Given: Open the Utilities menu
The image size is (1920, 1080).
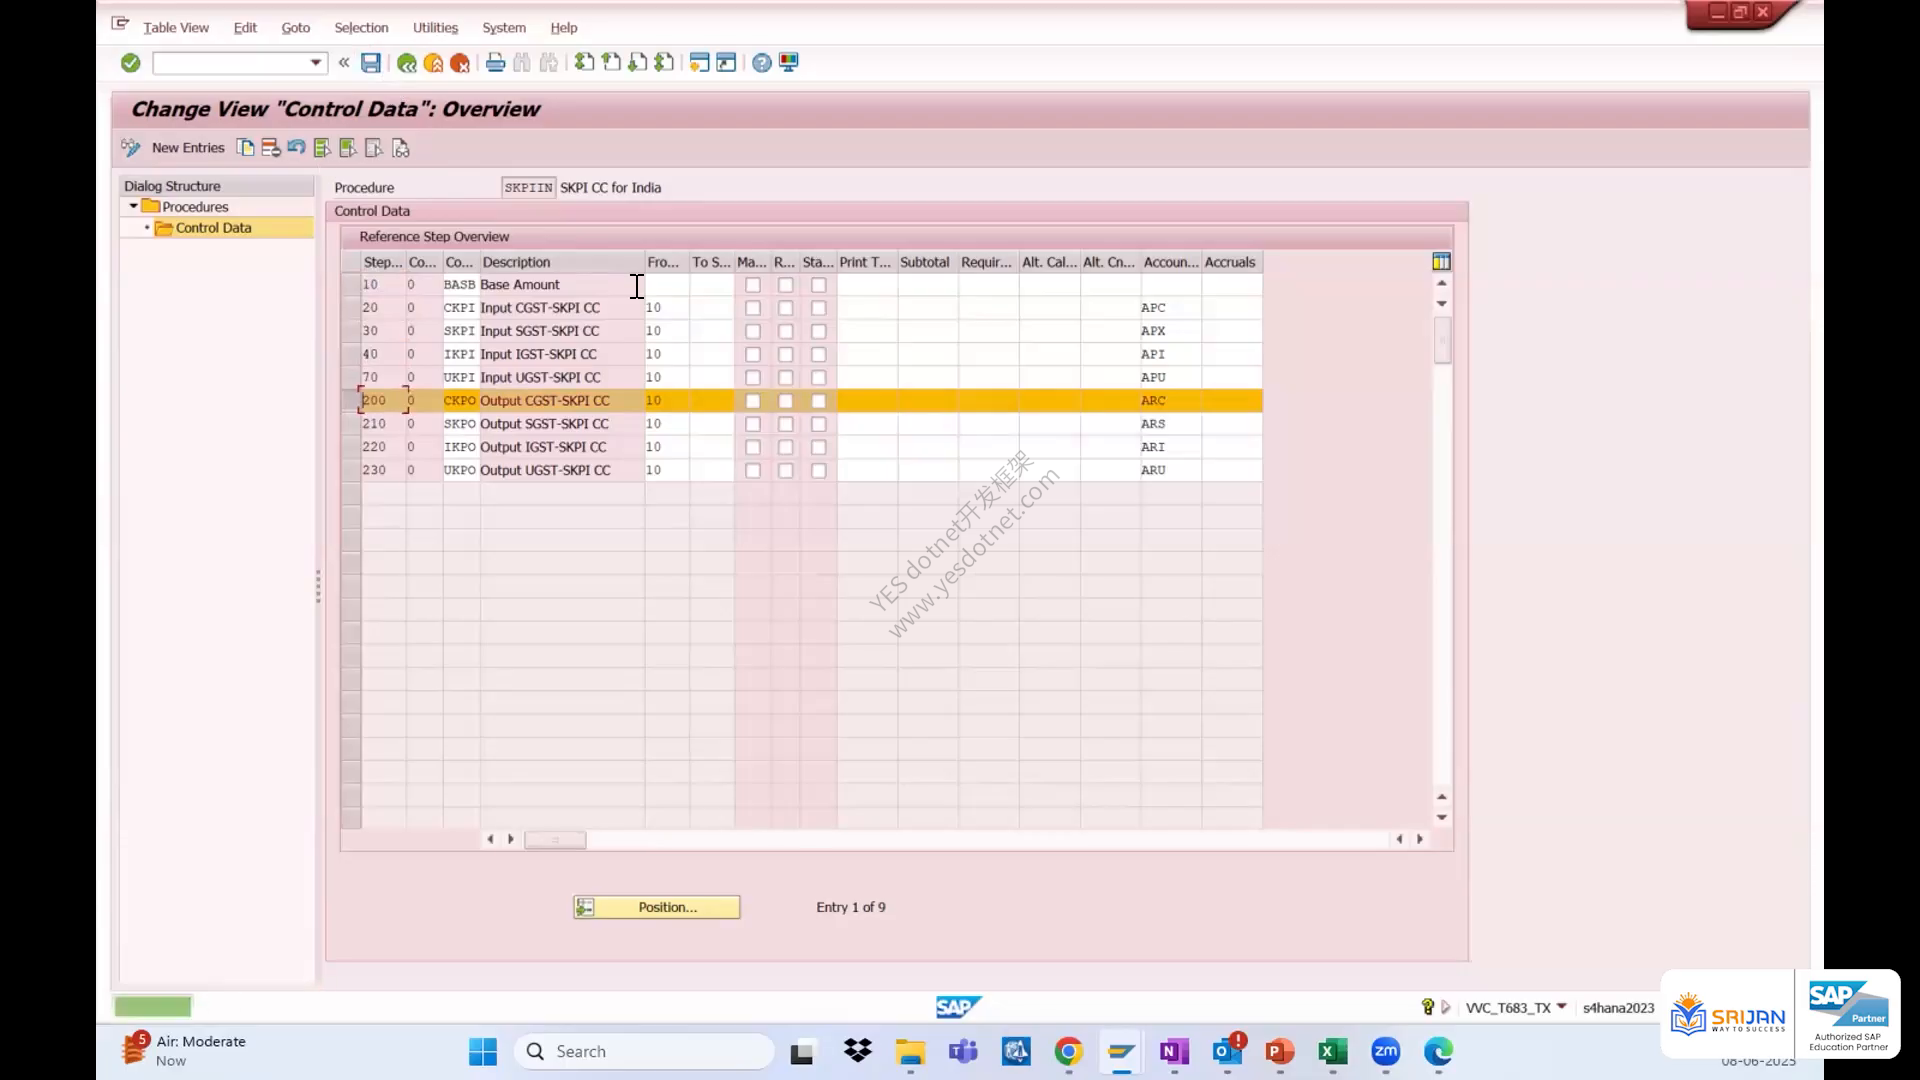Looking at the screenshot, I should pyautogui.click(x=435, y=28).
